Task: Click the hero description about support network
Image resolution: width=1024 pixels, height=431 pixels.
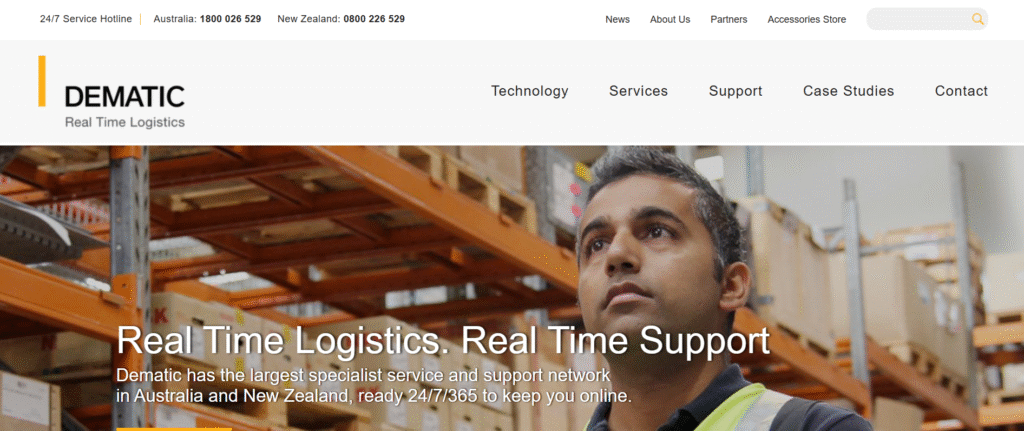Action: [x=374, y=386]
